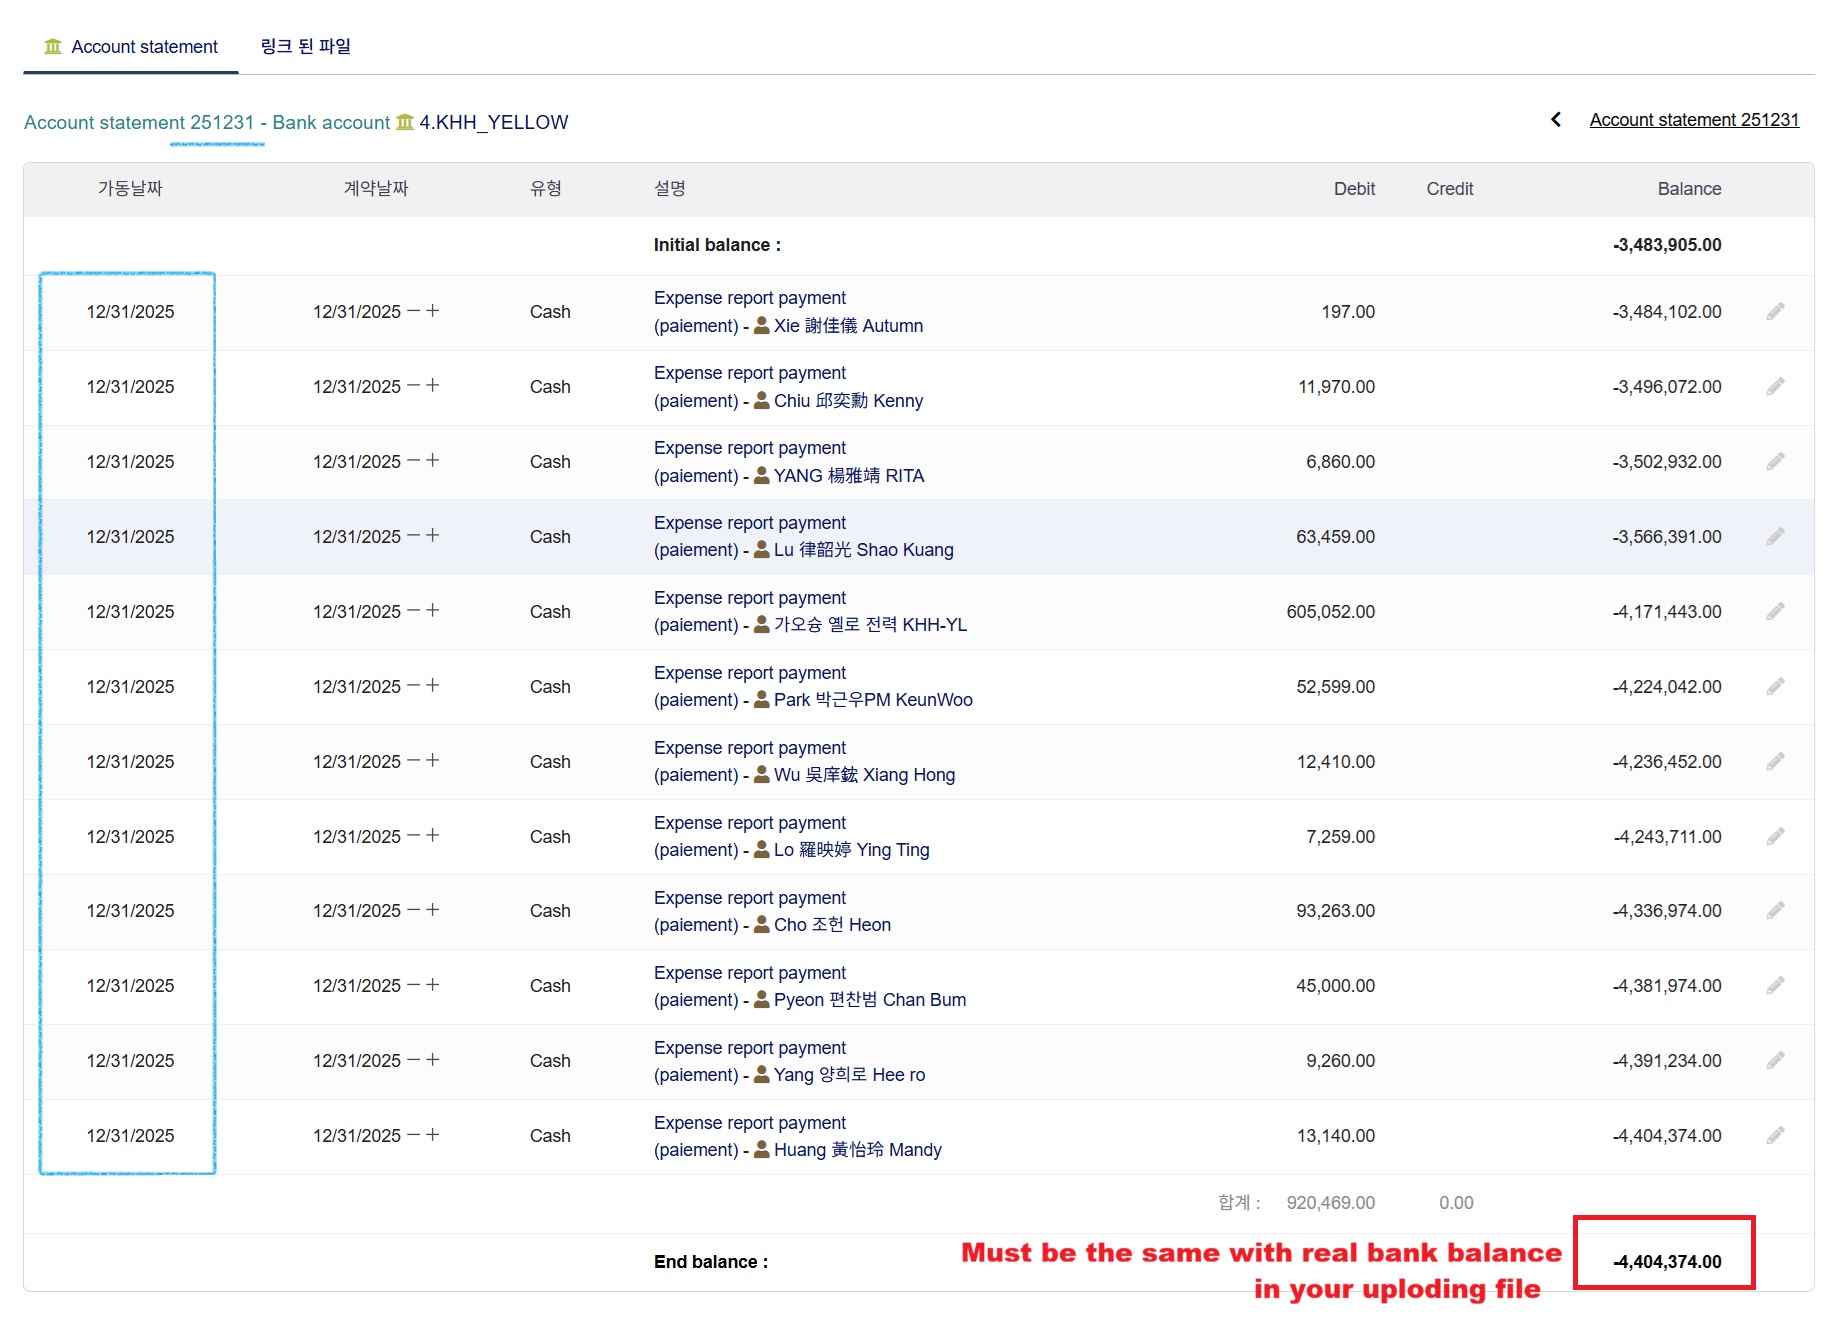Open the Account statement tab

coord(131,47)
